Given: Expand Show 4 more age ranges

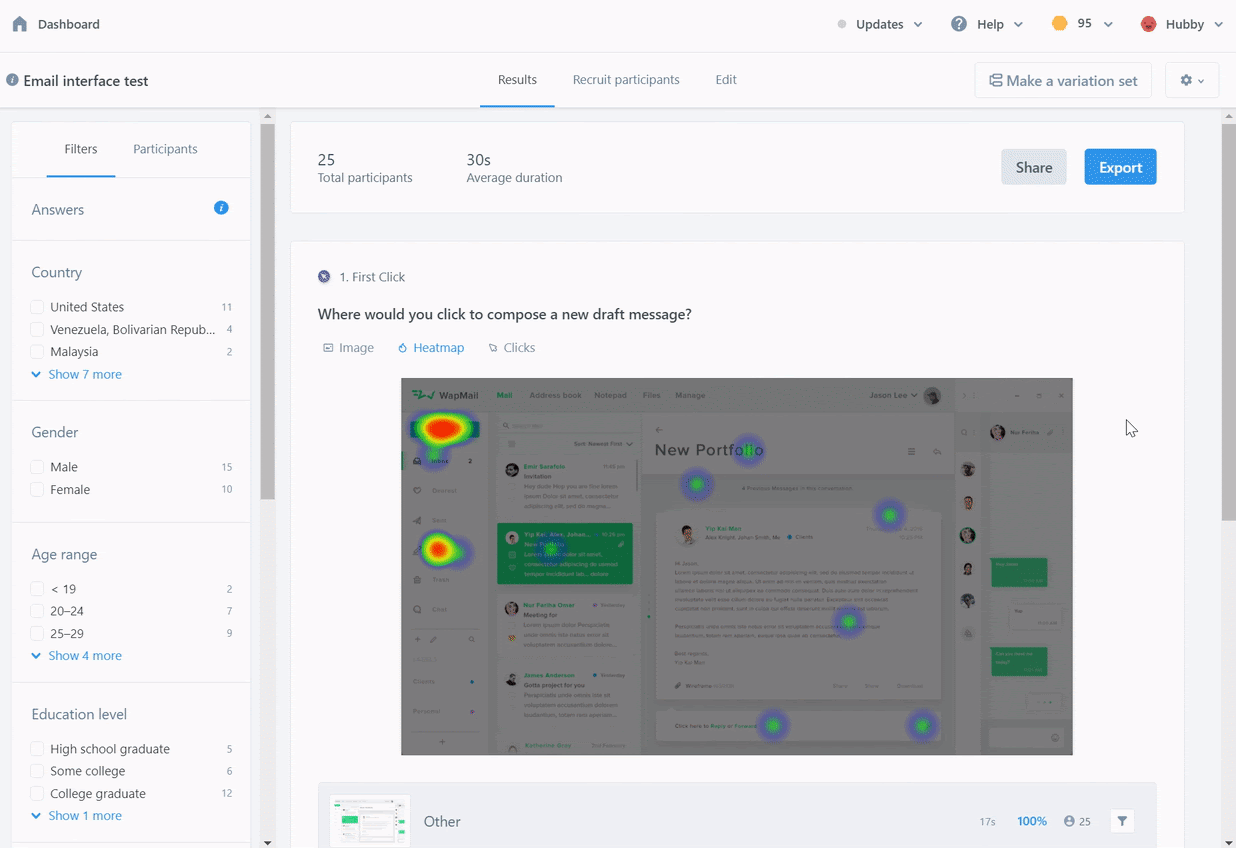Looking at the screenshot, I should [77, 656].
